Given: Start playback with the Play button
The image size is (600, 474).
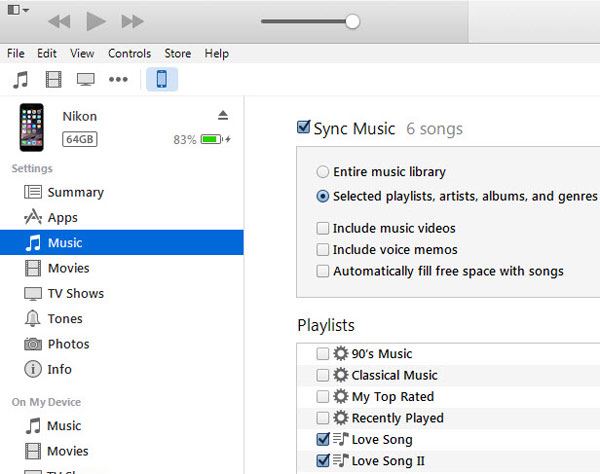Looking at the screenshot, I should (x=96, y=21).
